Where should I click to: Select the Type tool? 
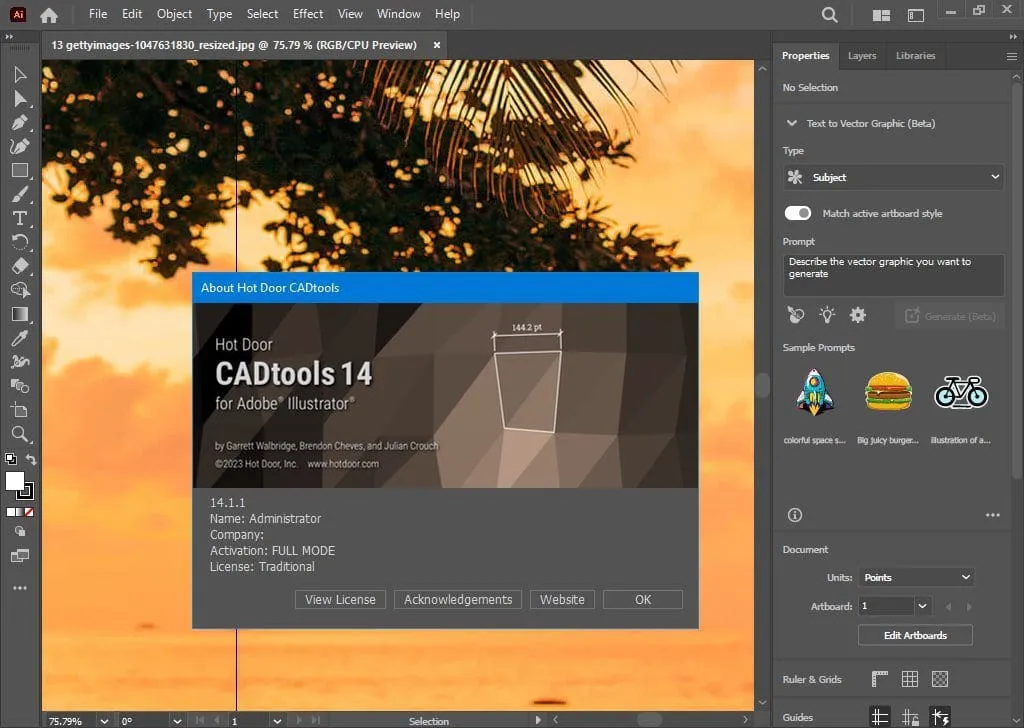pos(20,218)
